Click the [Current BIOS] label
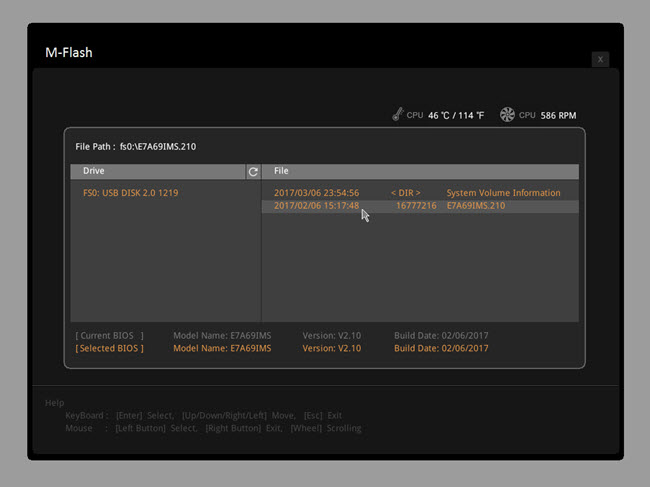This screenshot has height=487, width=650. (109, 335)
